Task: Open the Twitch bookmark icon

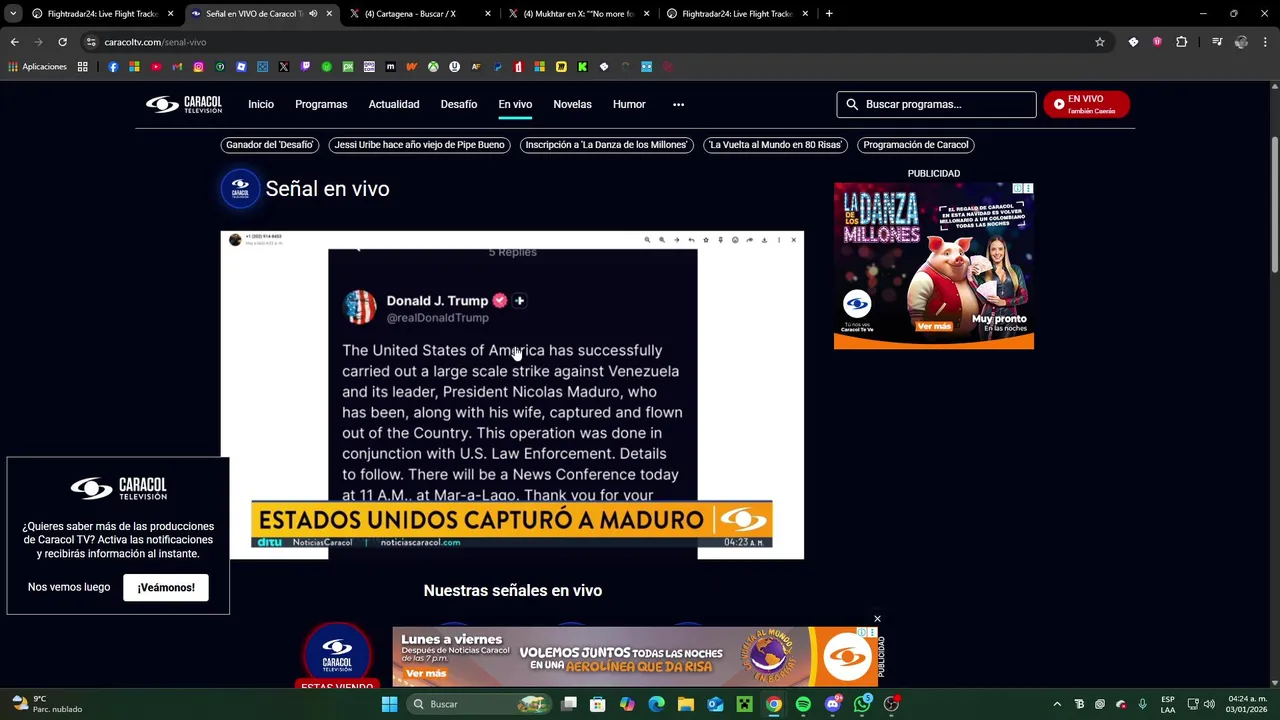Action: 305,67
